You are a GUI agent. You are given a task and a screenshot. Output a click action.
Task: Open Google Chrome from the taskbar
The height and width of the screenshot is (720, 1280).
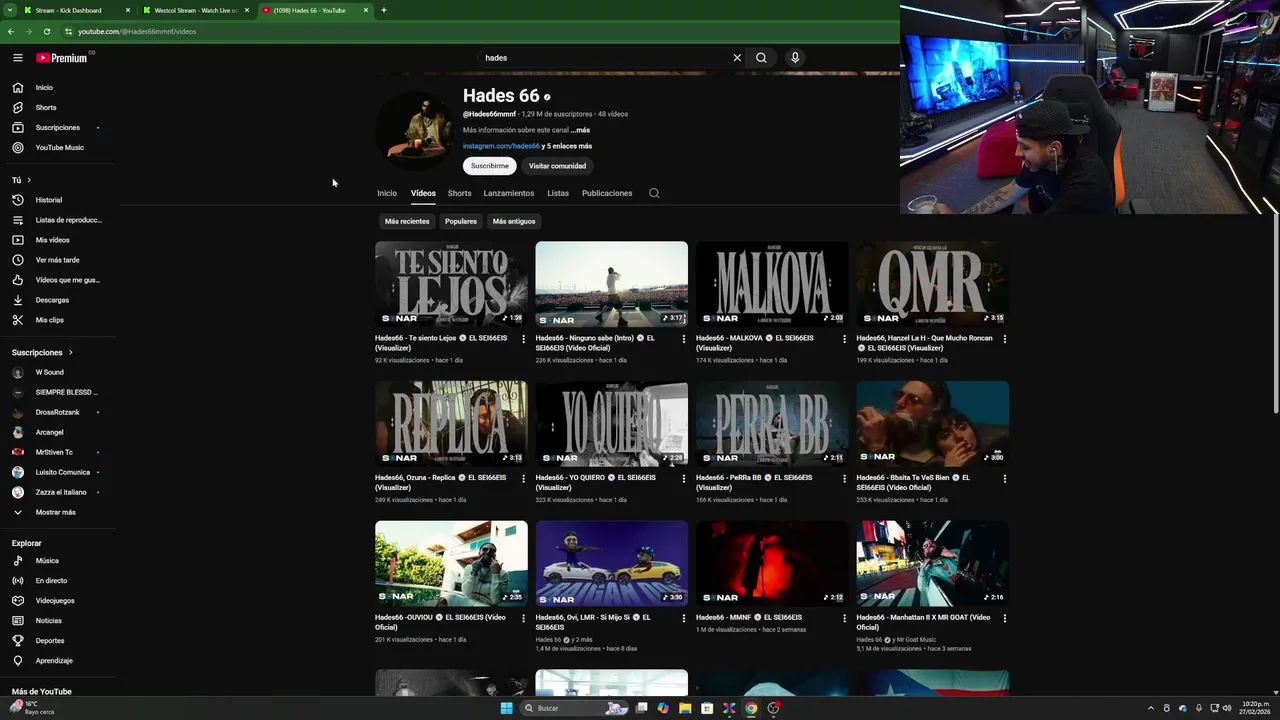(x=751, y=708)
